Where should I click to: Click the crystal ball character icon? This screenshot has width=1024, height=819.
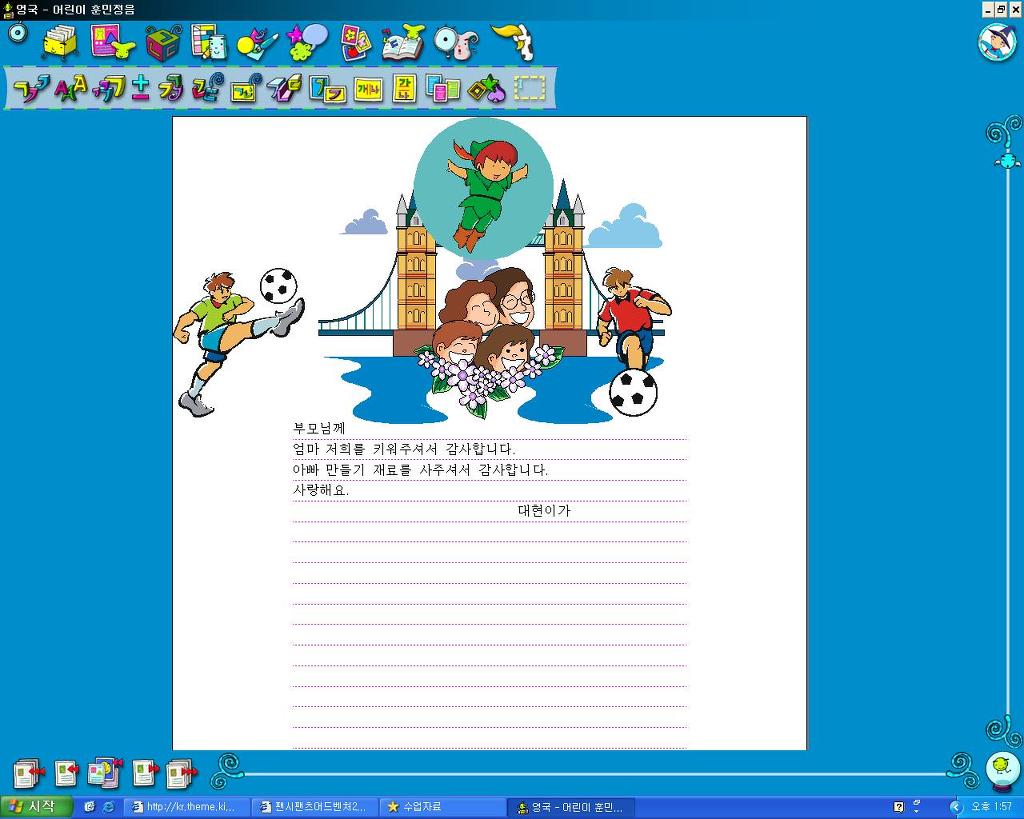pos(1003,773)
